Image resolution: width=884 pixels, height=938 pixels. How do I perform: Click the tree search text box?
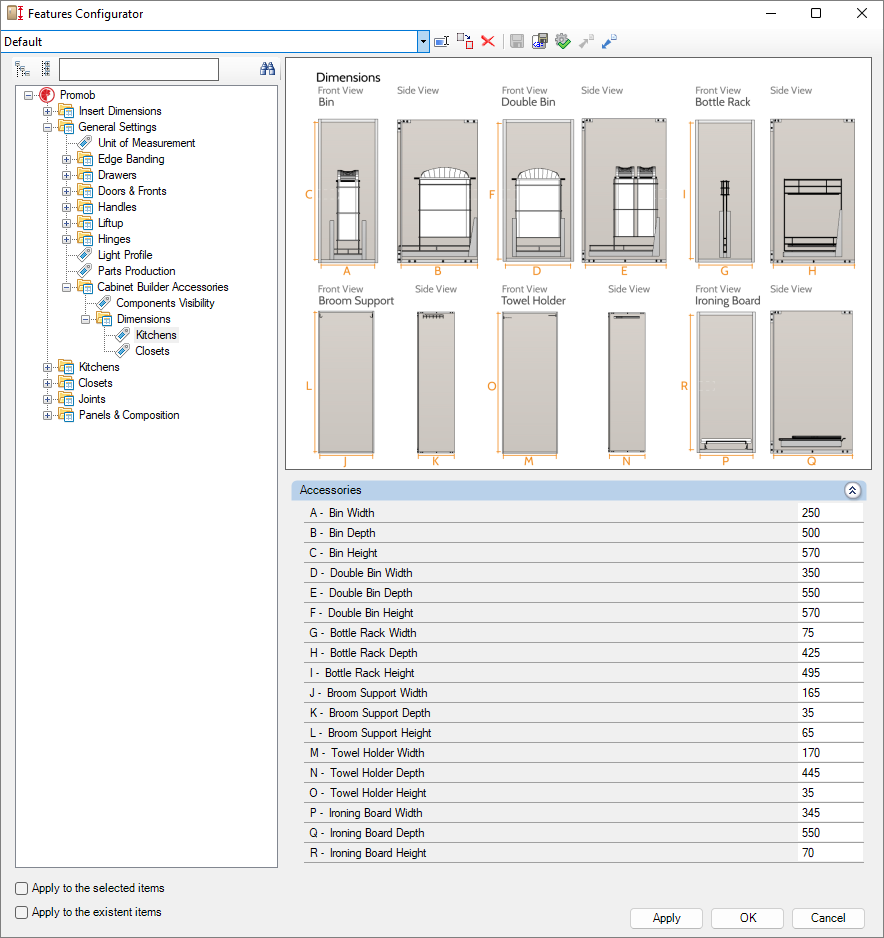tap(138, 69)
